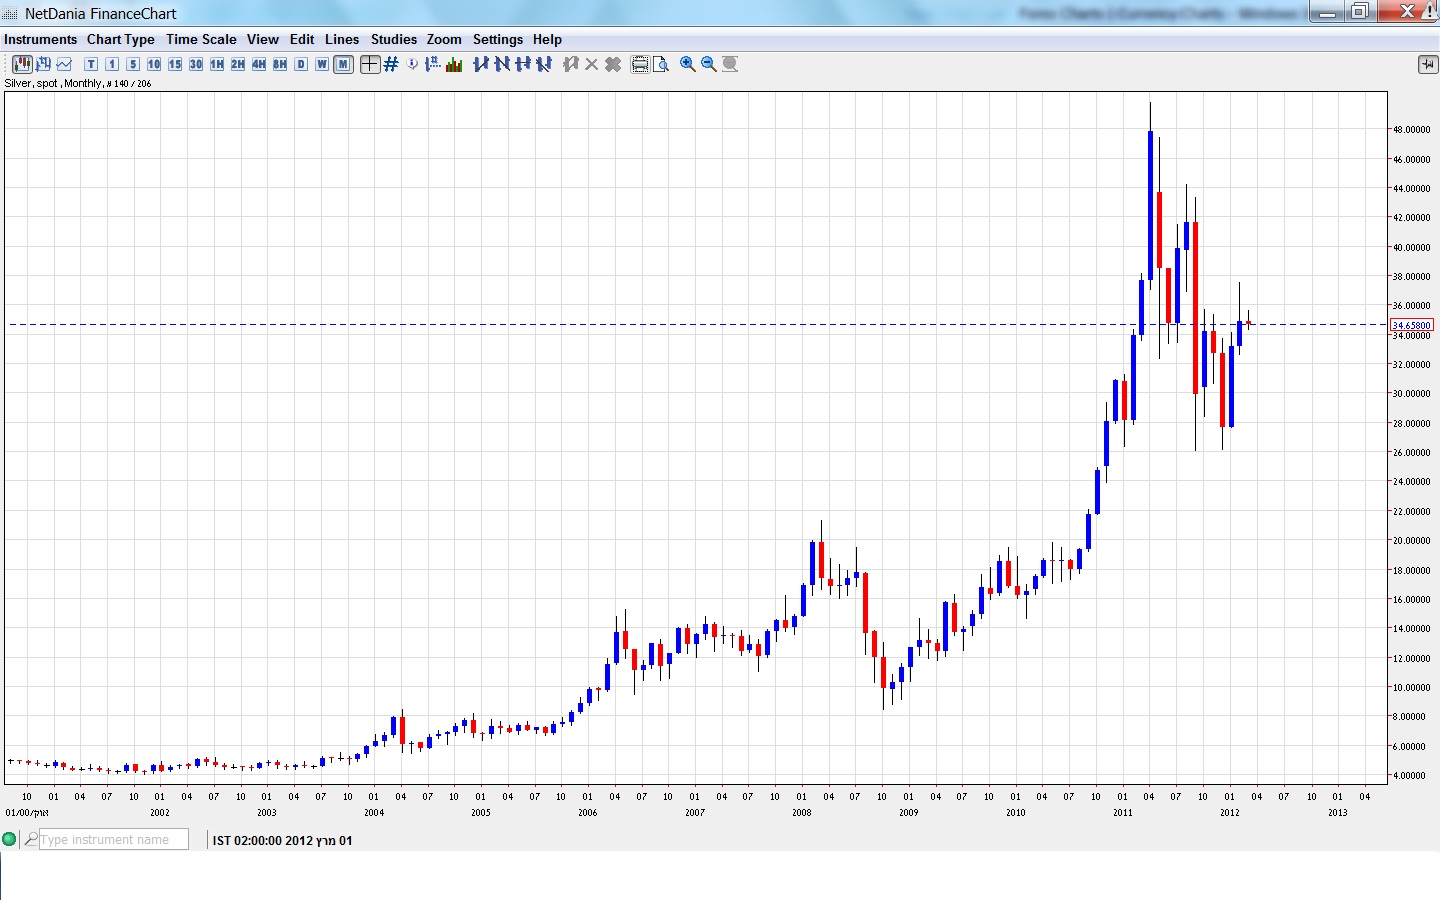Image resolution: width=1440 pixels, height=900 pixels.
Task: Delete all lines (bold X)
Action: click(x=613, y=64)
